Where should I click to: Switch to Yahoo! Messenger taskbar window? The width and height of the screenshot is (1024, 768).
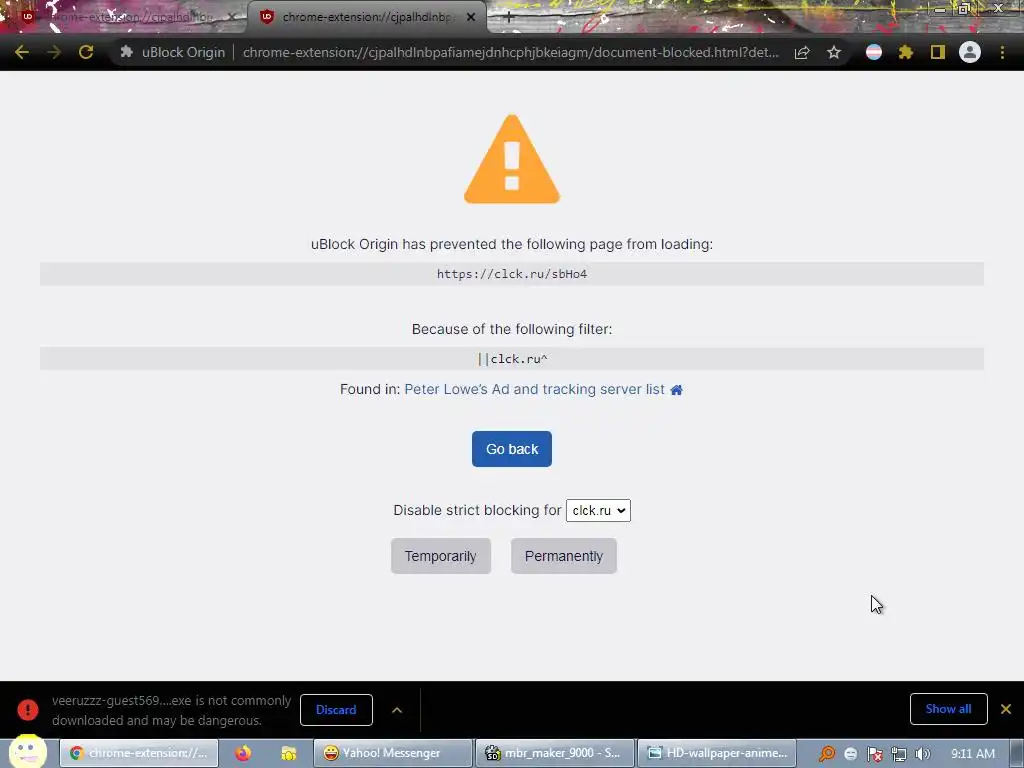click(392, 753)
